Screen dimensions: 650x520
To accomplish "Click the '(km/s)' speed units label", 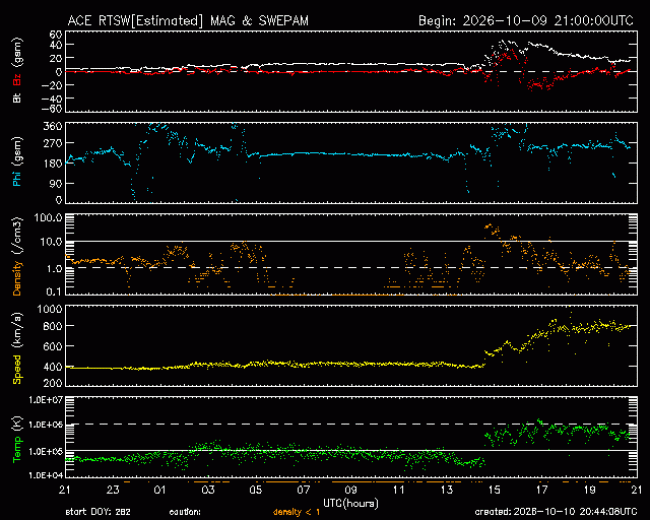I will point(17,330).
